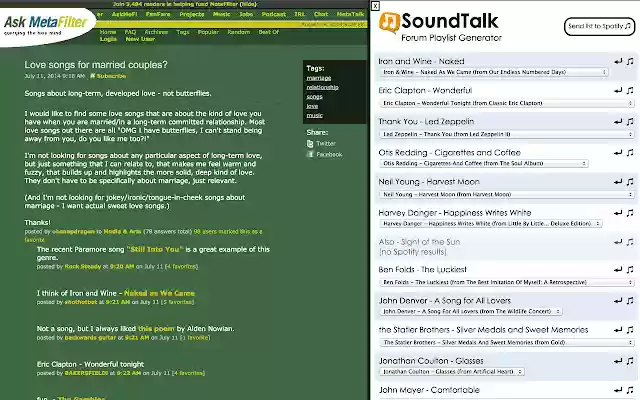640x400 pixels.
Task: Open Iron & Wine track selection dropdown
Action: click(494, 72)
